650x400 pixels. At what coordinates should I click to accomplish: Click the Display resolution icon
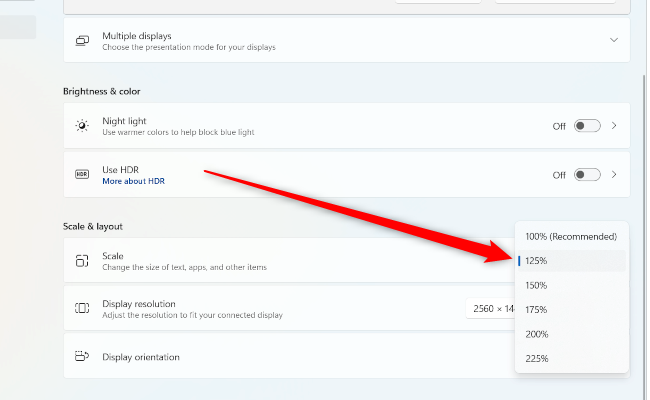[x=82, y=308]
